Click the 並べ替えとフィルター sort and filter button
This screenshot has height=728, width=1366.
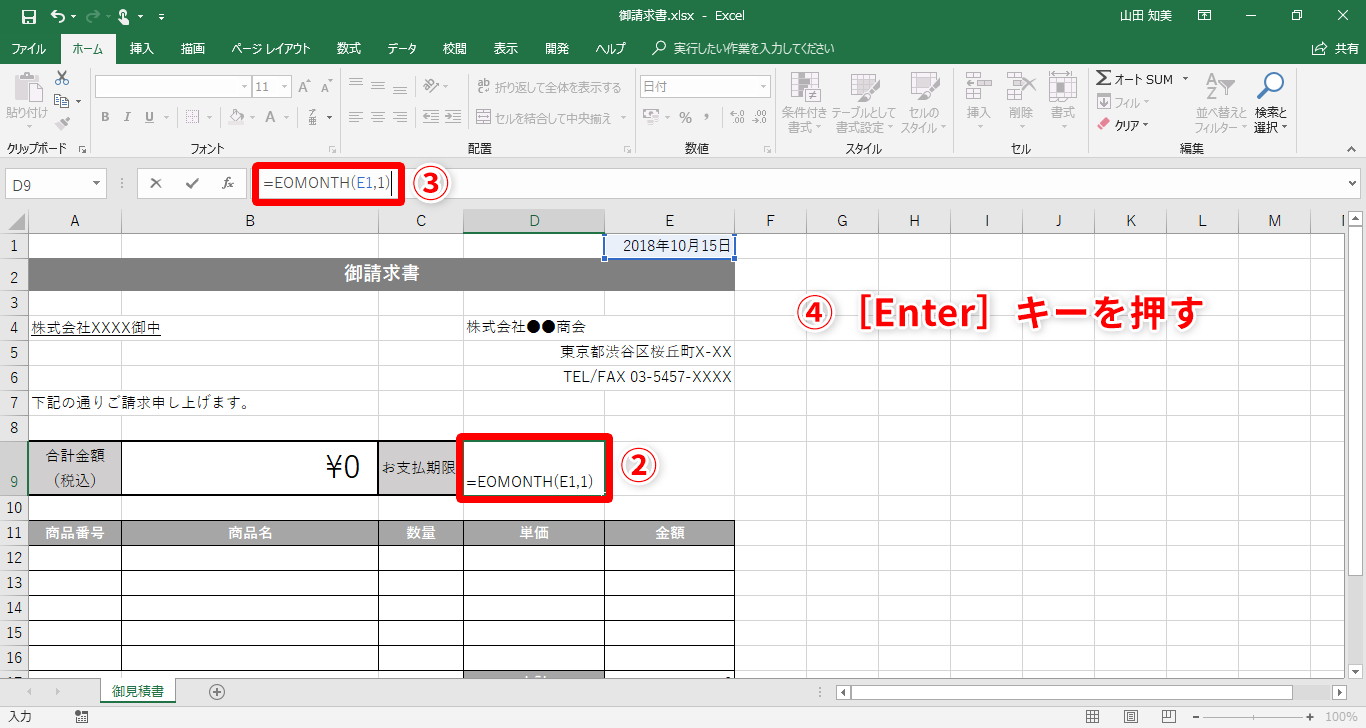pyautogui.click(x=1222, y=104)
